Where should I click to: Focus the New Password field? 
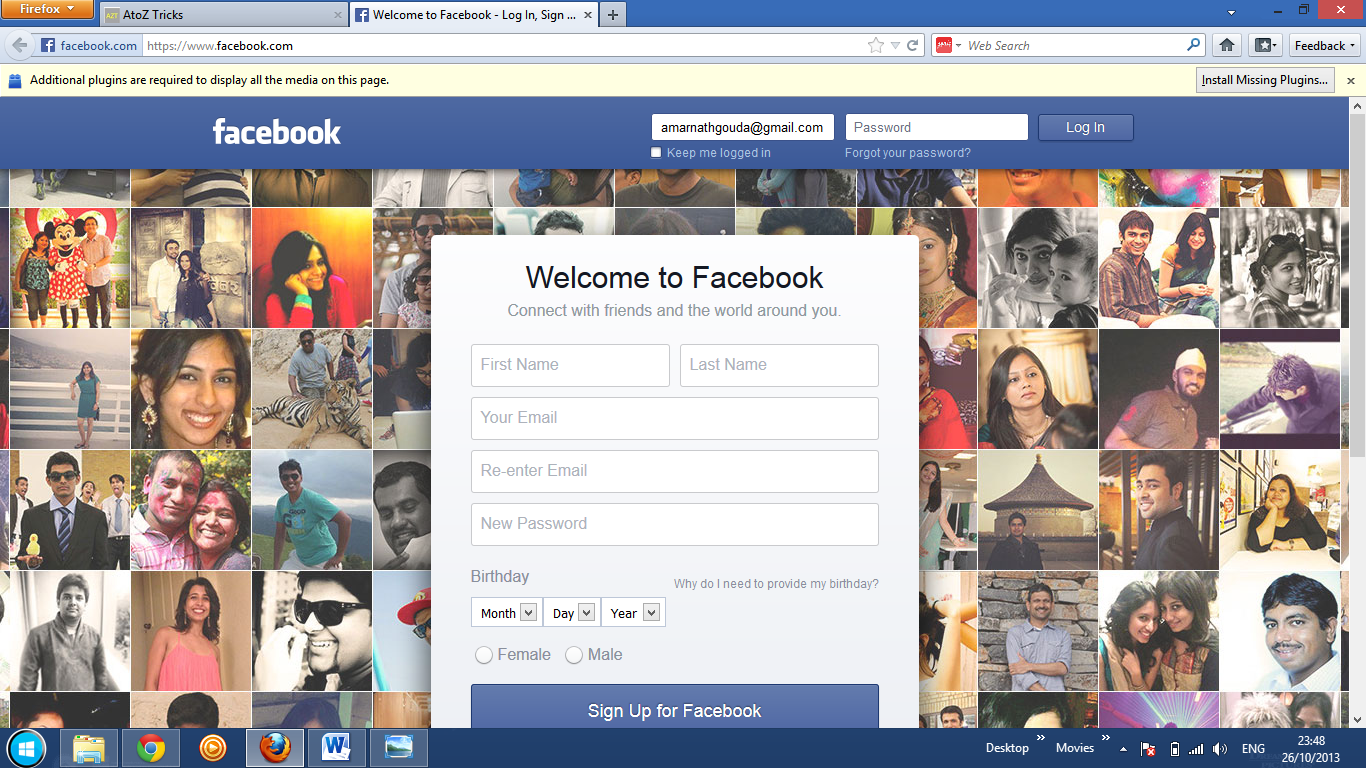pyautogui.click(x=675, y=524)
